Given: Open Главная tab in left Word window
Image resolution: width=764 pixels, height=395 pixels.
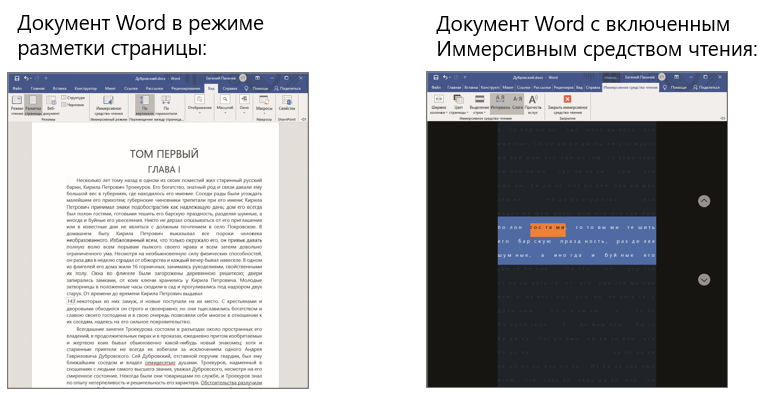Looking at the screenshot, I should coord(38,89).
